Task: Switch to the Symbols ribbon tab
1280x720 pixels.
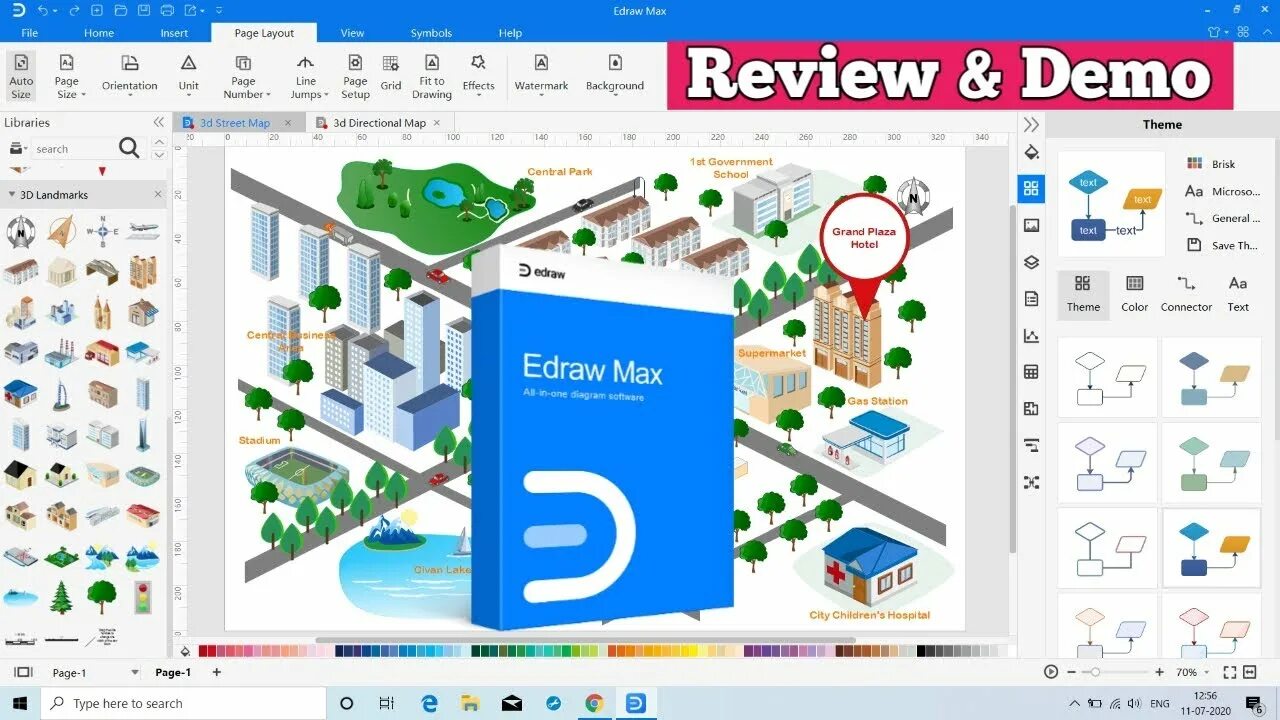Action: coord(431,33)
